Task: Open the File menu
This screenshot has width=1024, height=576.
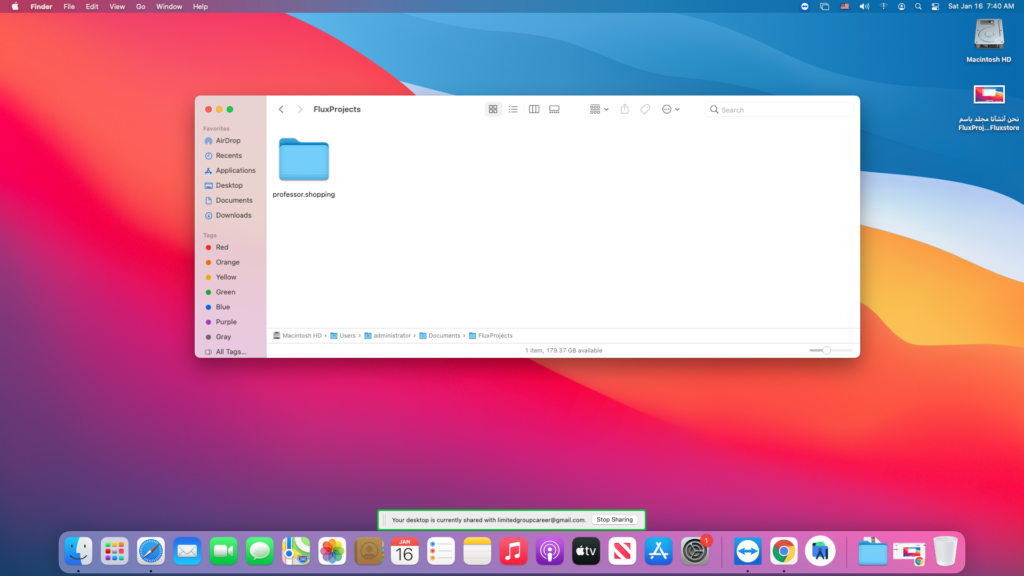Action: click(69, 7)
